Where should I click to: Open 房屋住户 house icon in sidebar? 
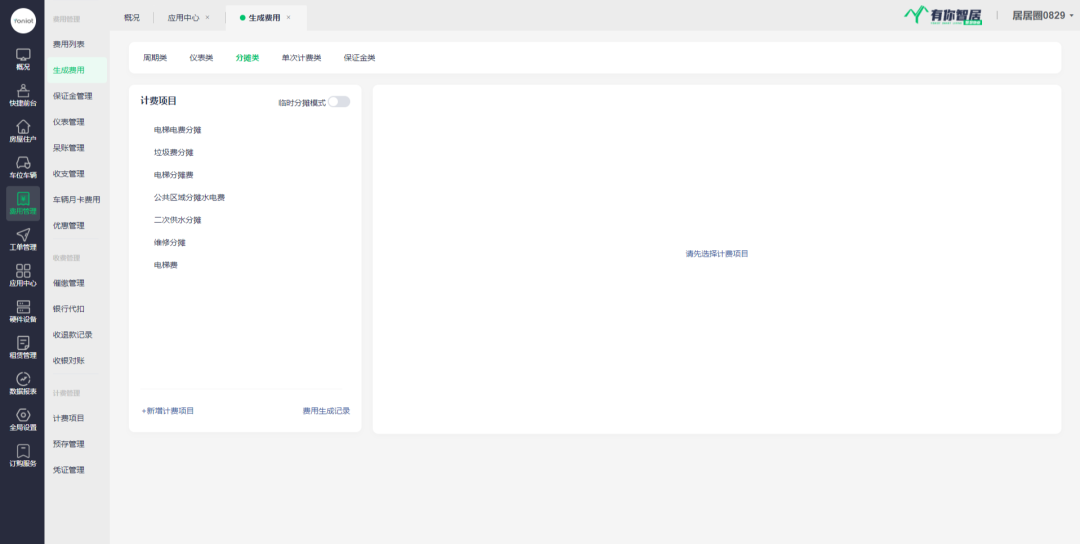(23, 130)
